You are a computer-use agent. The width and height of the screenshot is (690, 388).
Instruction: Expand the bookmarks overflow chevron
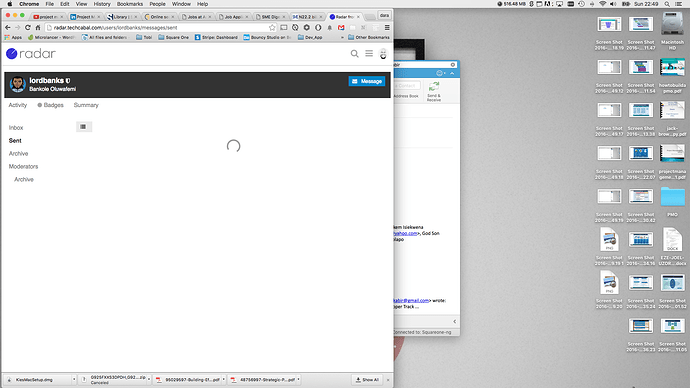342,37
